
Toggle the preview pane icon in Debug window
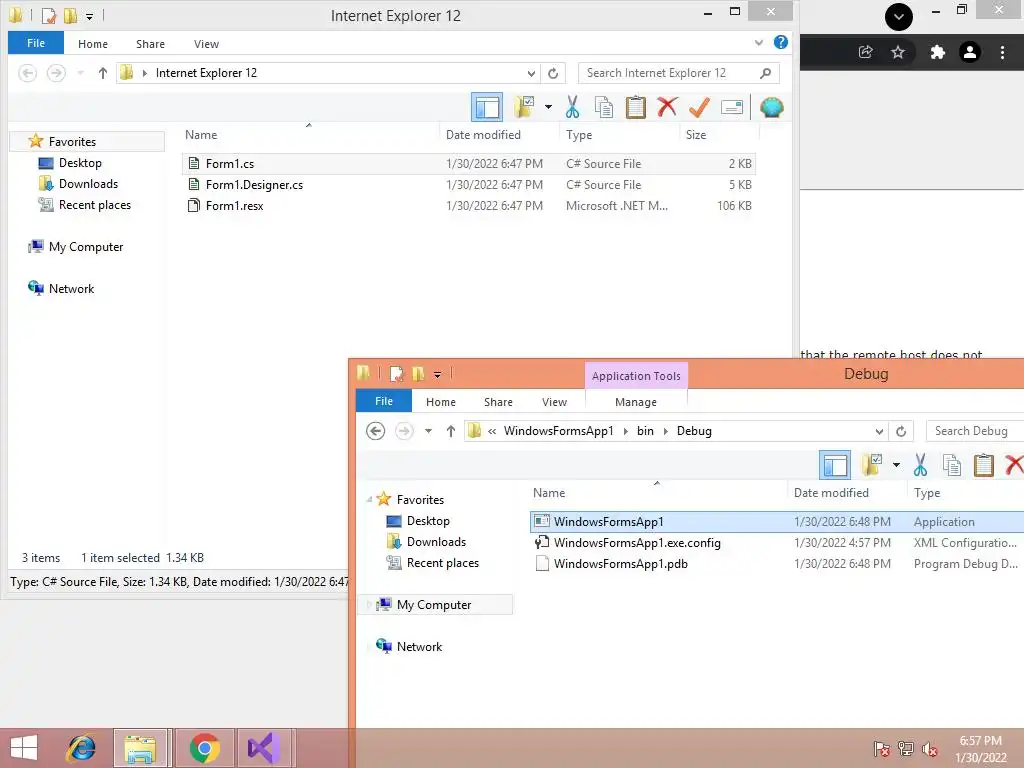click(x=835, y=465)
